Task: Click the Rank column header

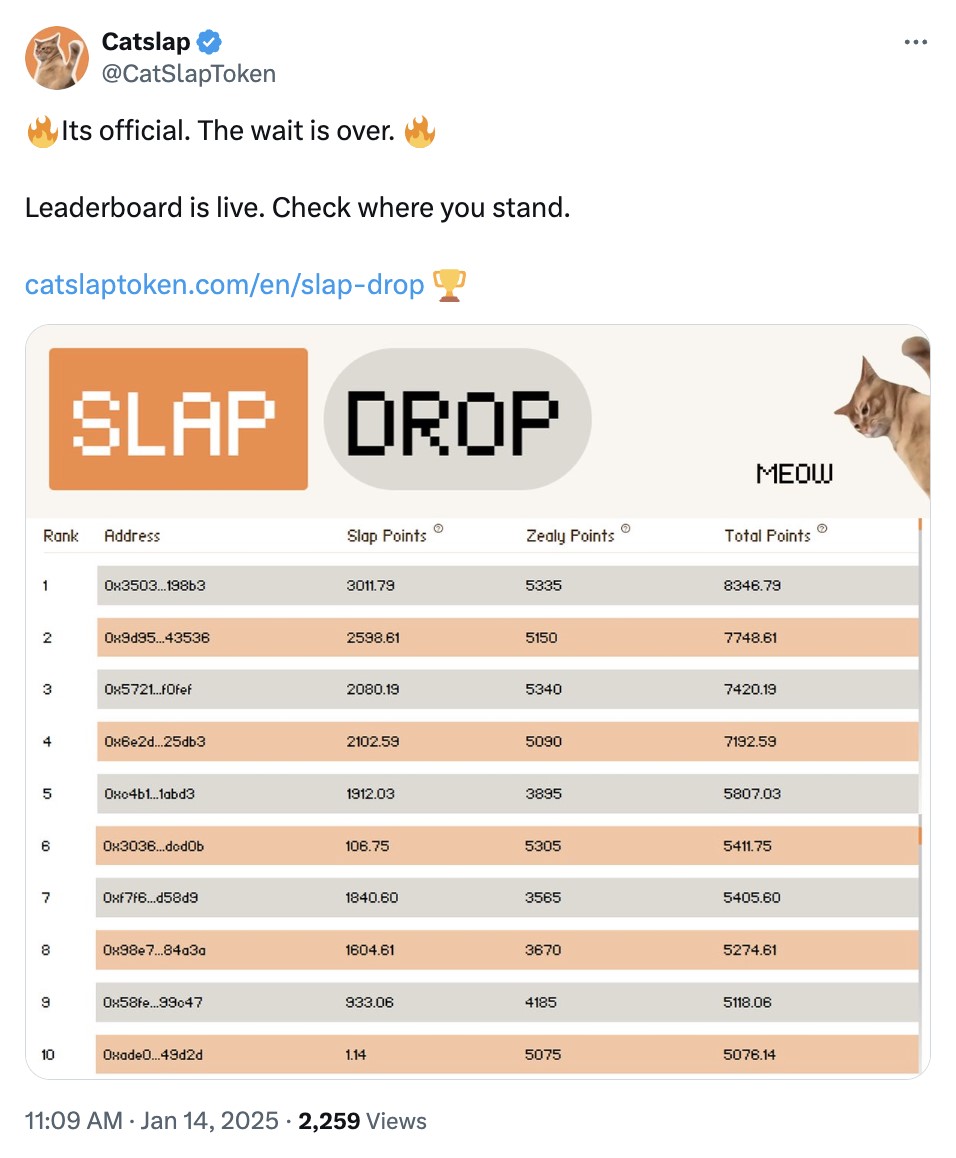Action: click(61, 536)
